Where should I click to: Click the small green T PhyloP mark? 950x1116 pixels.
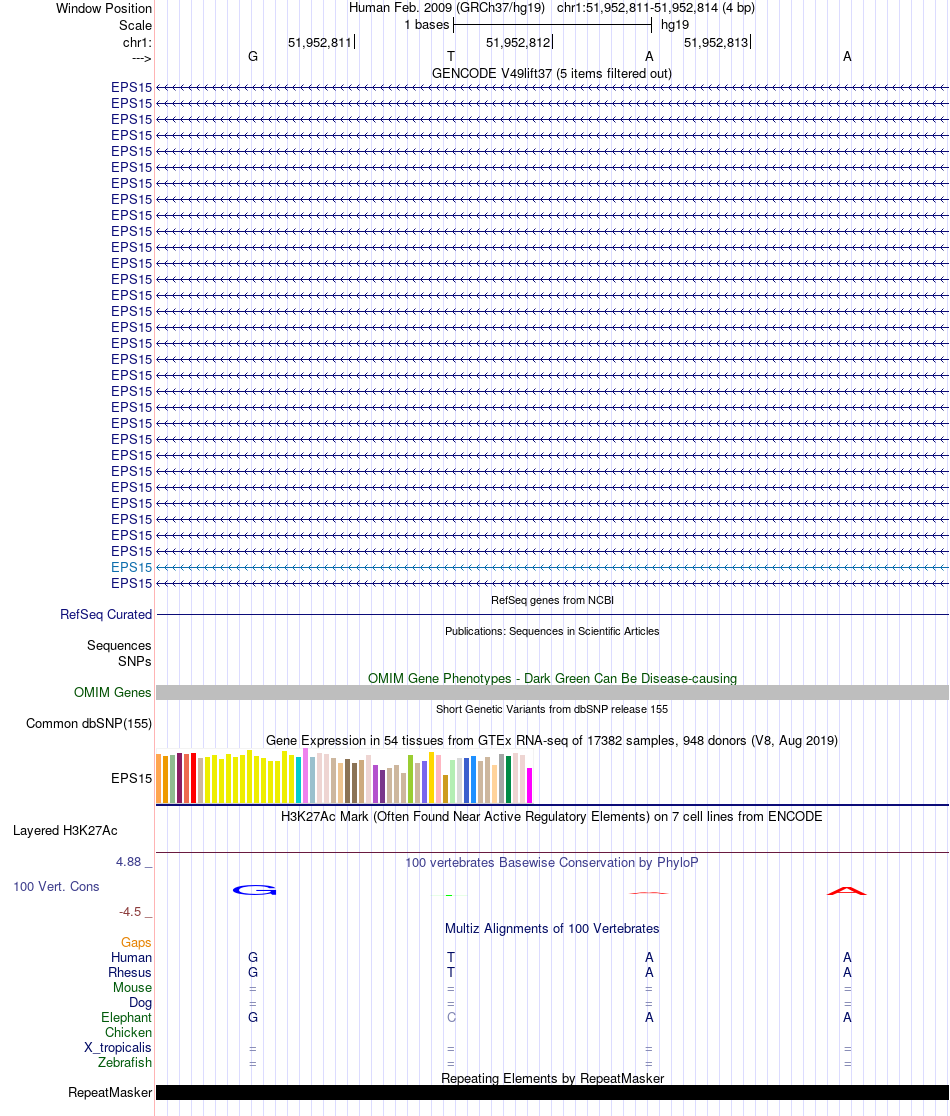click(x=450, y=895)
